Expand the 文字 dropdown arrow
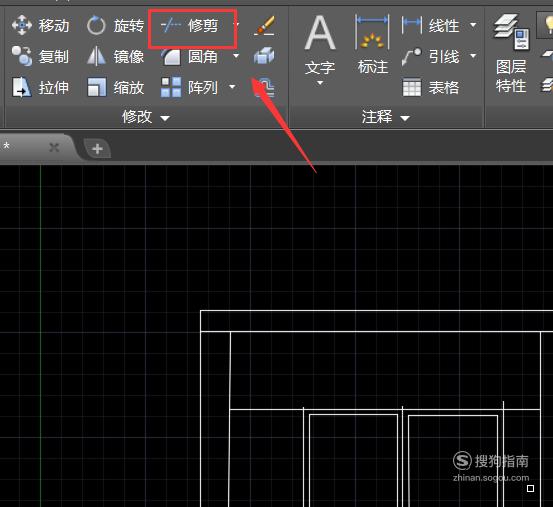 (x=320, y=83)
